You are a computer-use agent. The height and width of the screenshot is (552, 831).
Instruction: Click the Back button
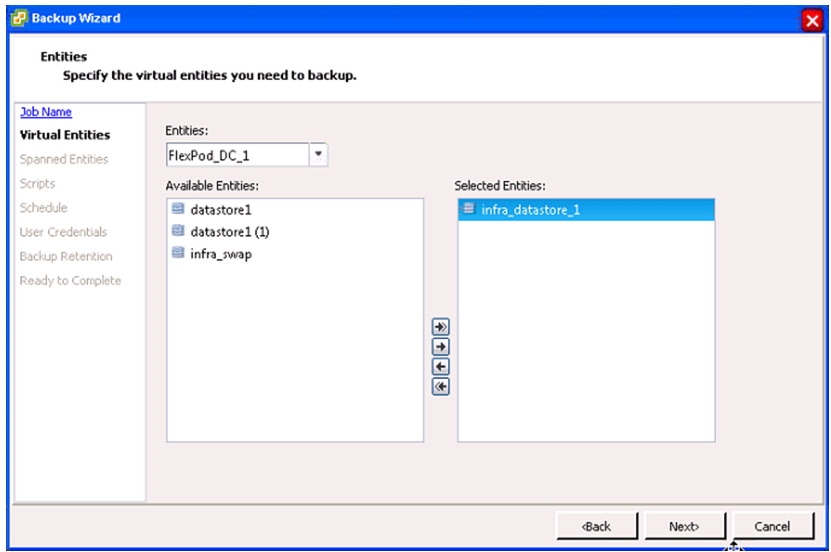[x=597, y=526]
